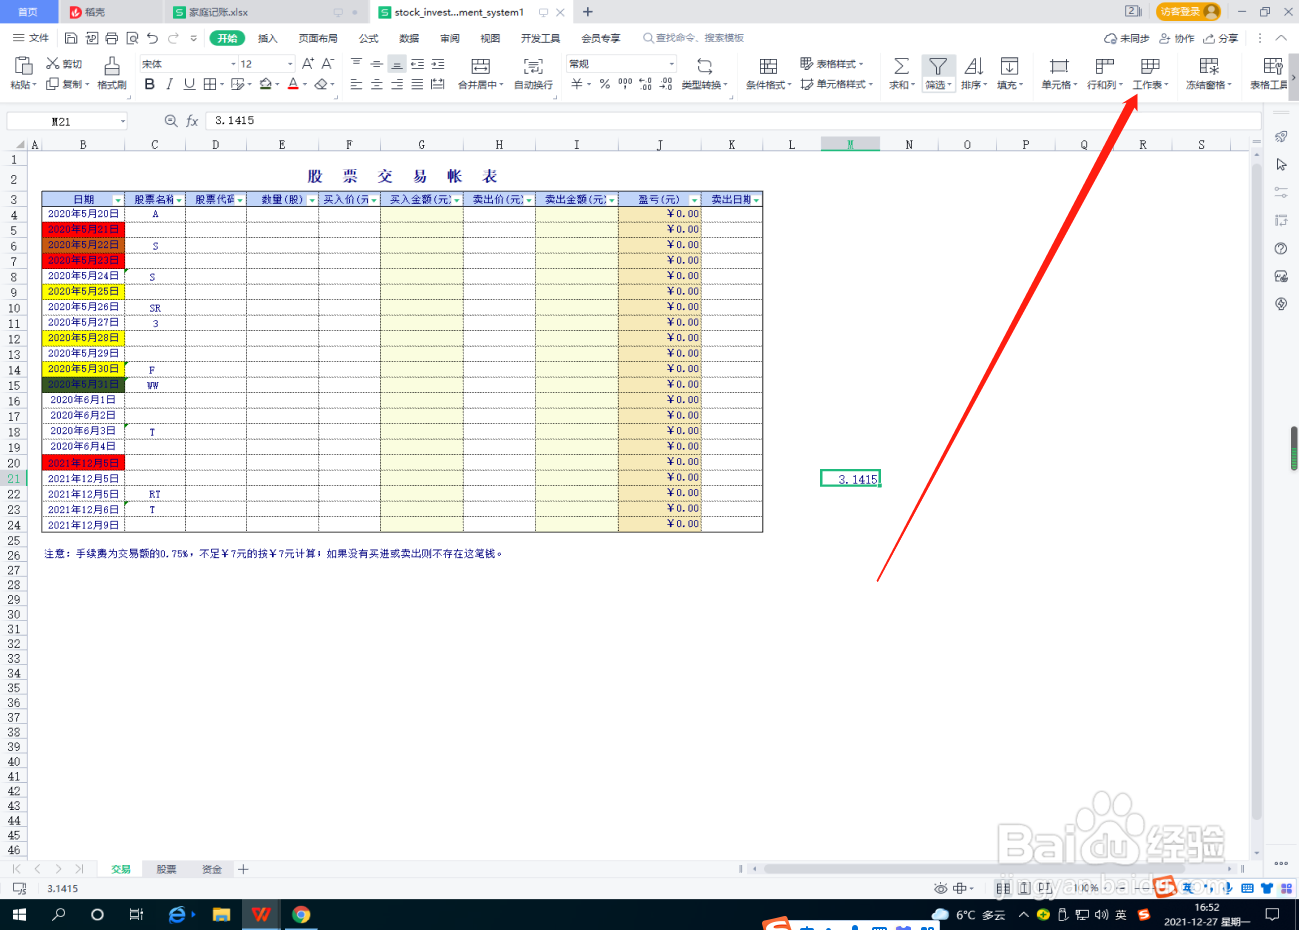
Task: Apply the red font color swatch
Action: (293, 84)
